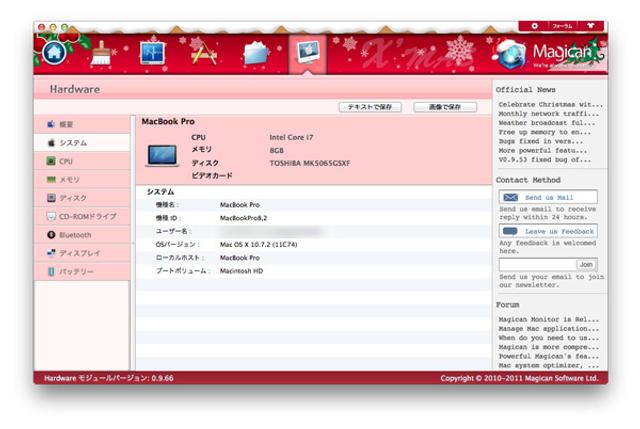
Task: Click the folder files toolbar icon
Action: [256, 53]
